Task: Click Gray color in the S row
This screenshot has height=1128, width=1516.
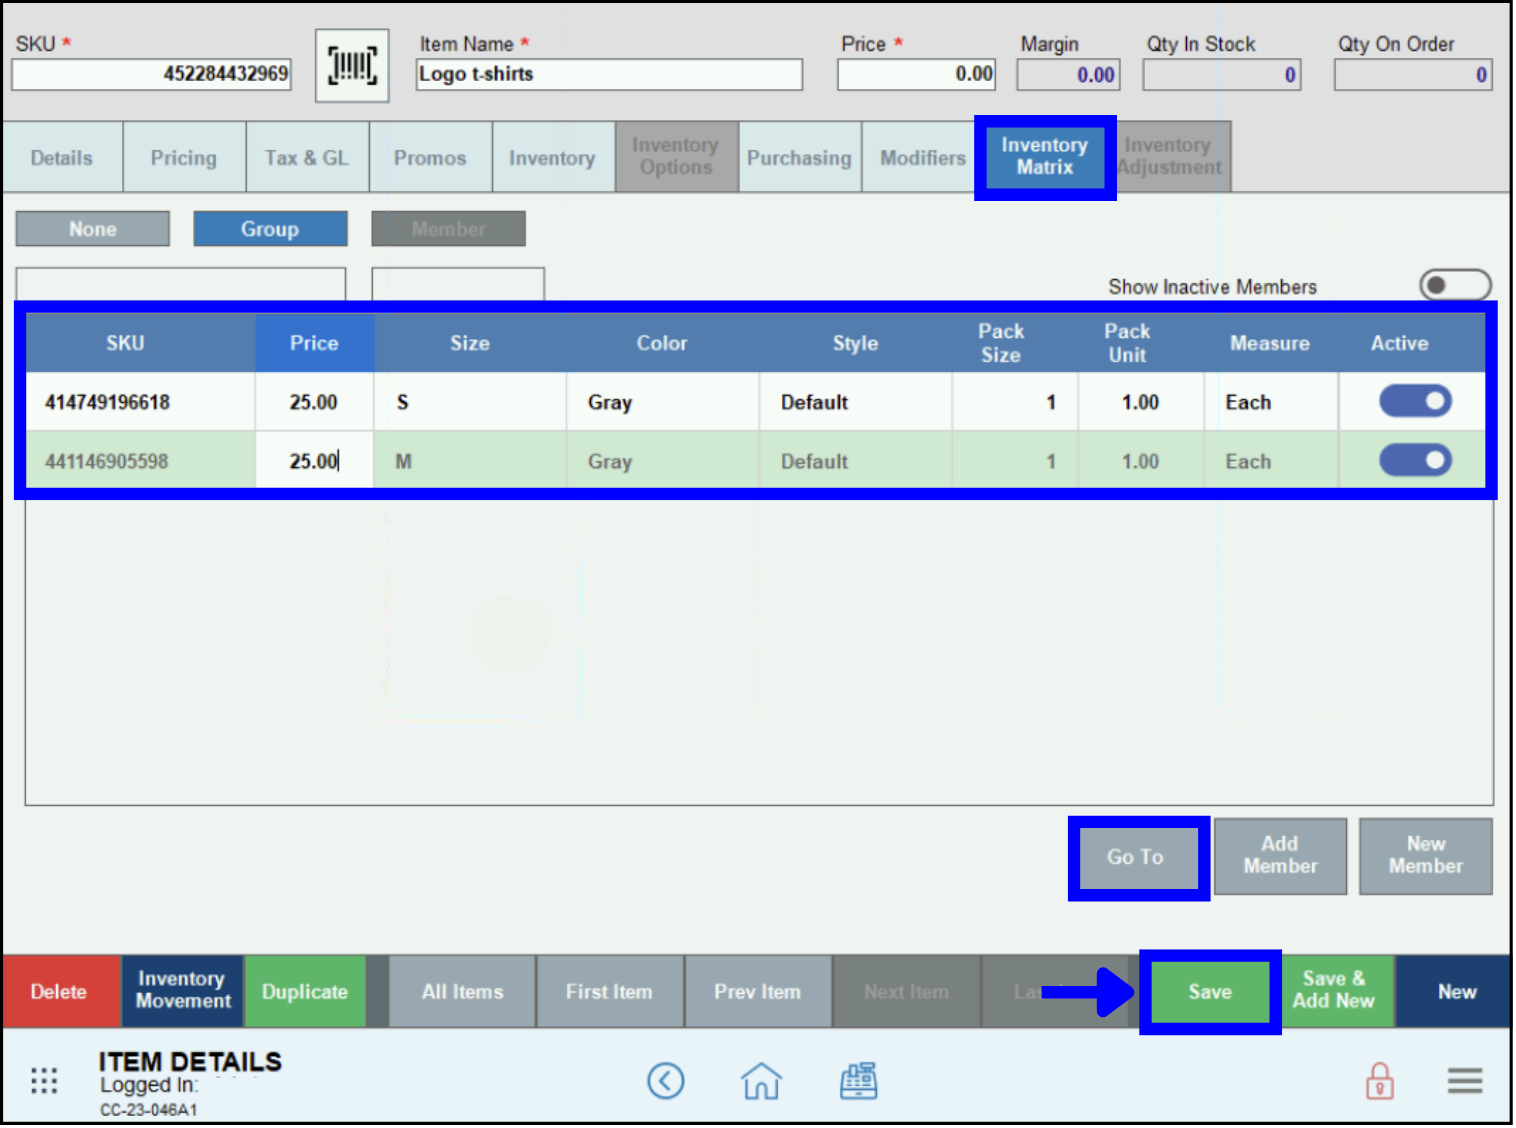Action: pyautogui.click(x=662, y=402)
